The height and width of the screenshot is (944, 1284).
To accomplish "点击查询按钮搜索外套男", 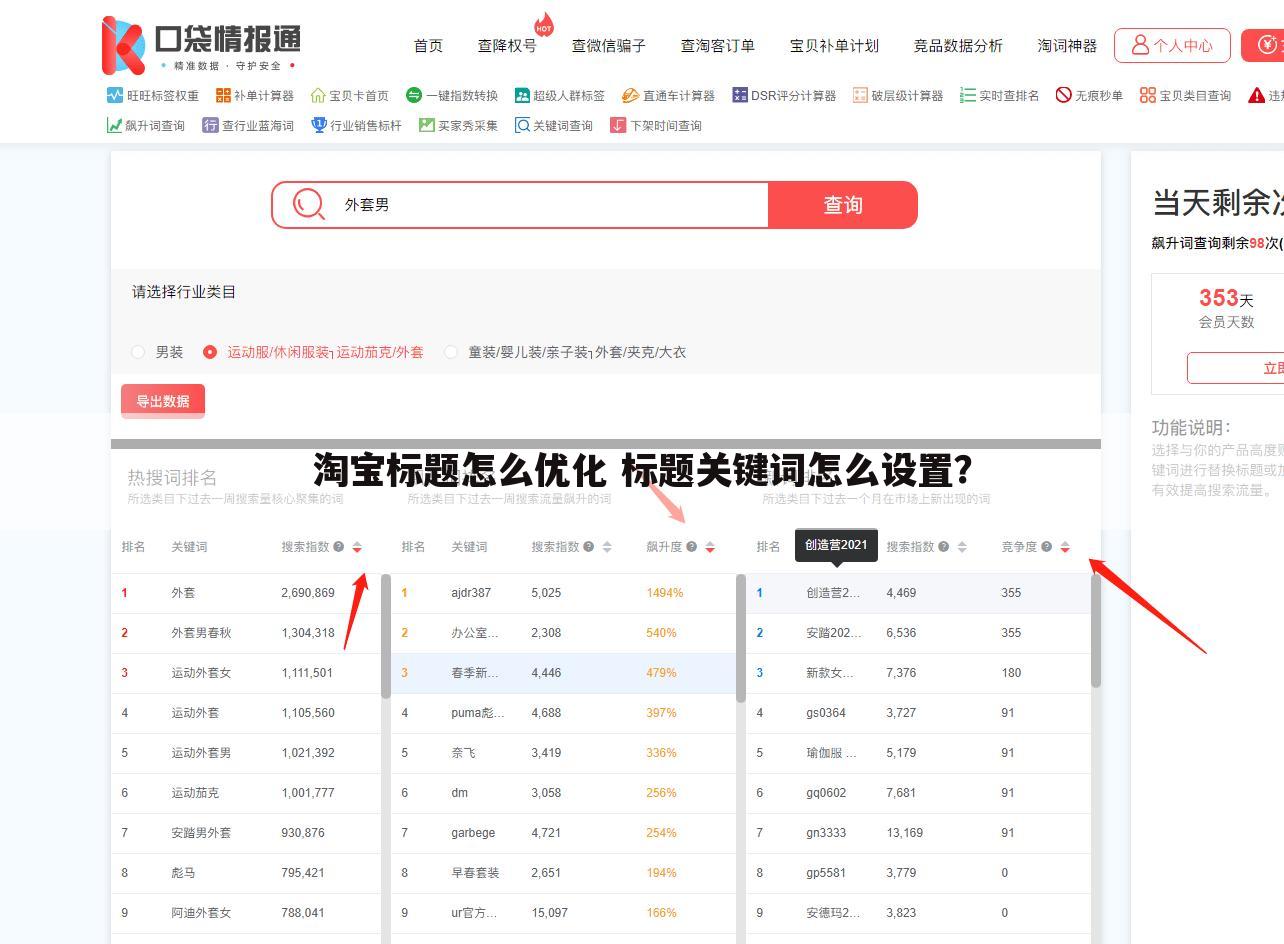I will [x=842, y=204].
